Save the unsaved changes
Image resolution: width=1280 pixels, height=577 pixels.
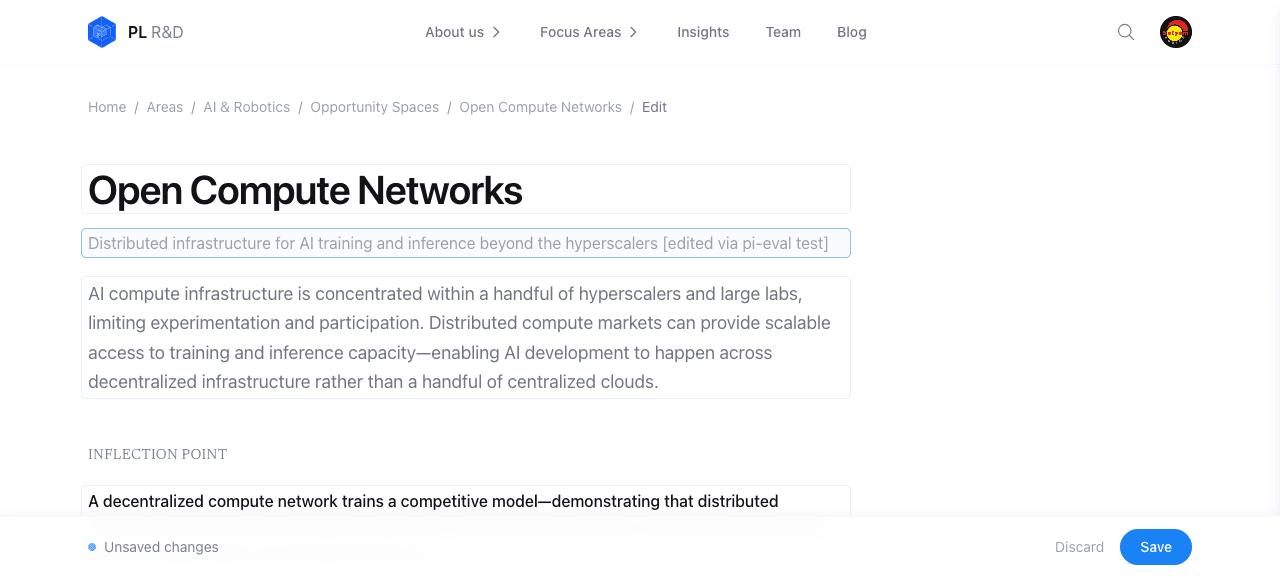1156,547
